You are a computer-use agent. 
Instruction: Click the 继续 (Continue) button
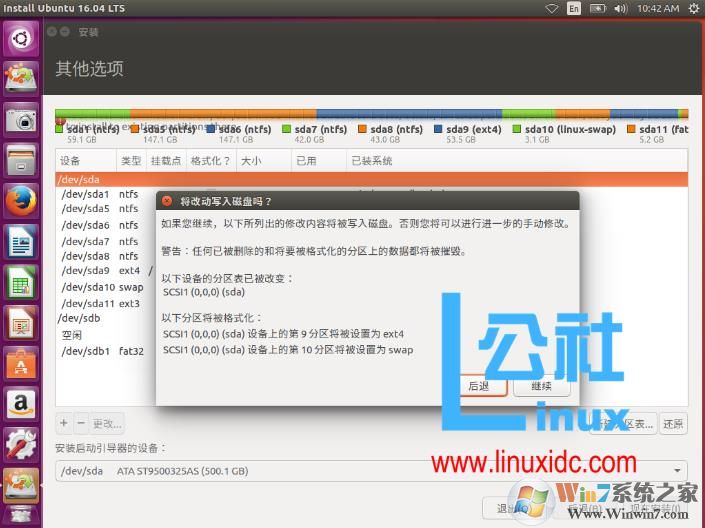coord(542,386)
